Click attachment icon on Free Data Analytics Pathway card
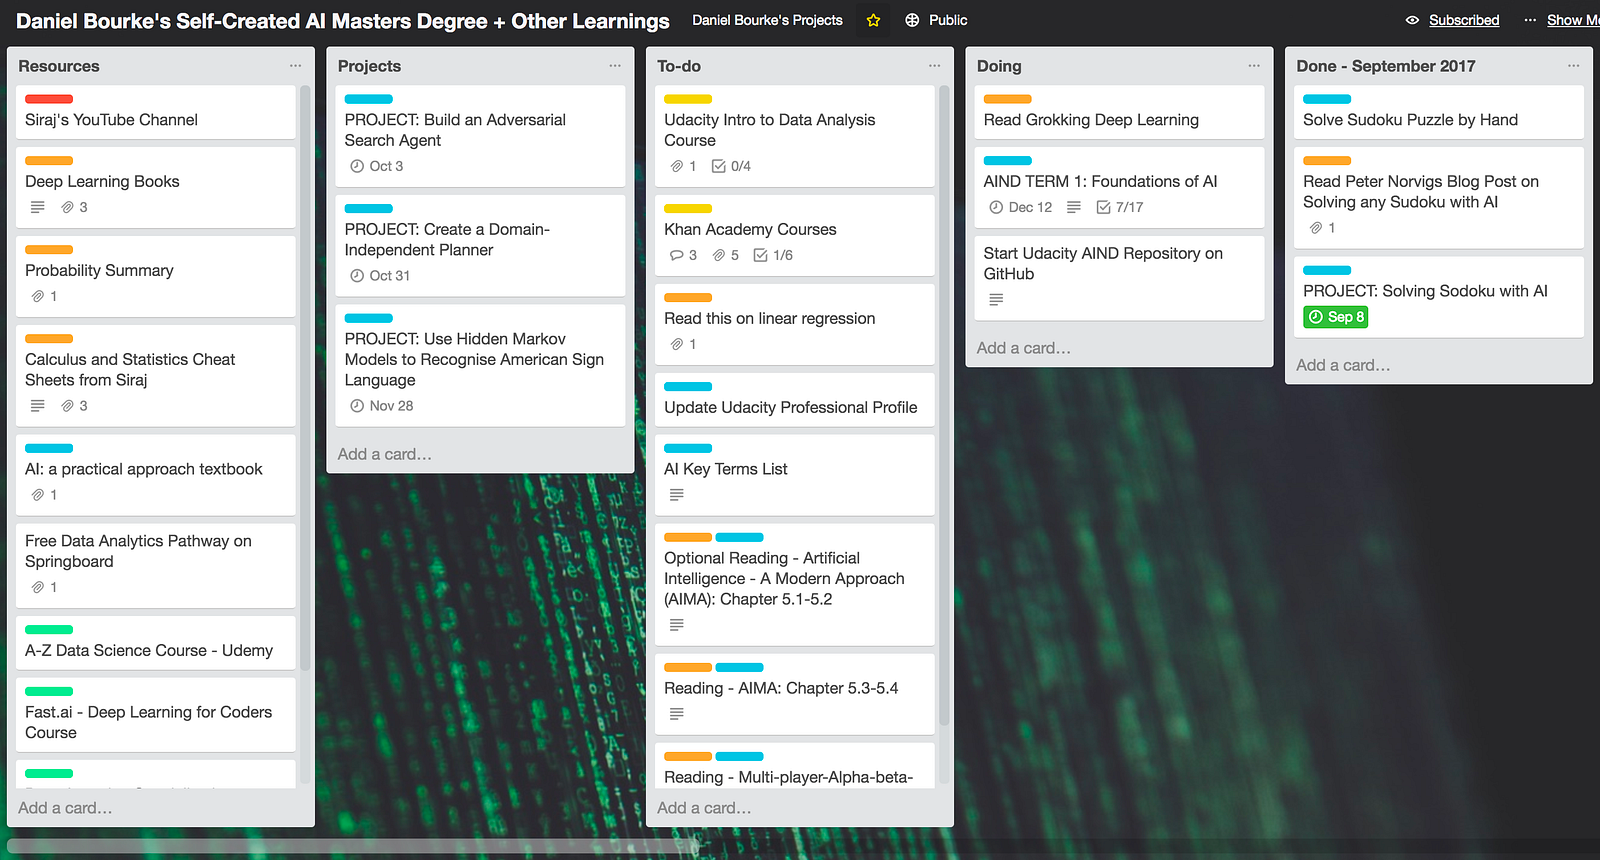The height and width of the screenshot is (860, 1600). pyautogui.click(x=38, y=587)
